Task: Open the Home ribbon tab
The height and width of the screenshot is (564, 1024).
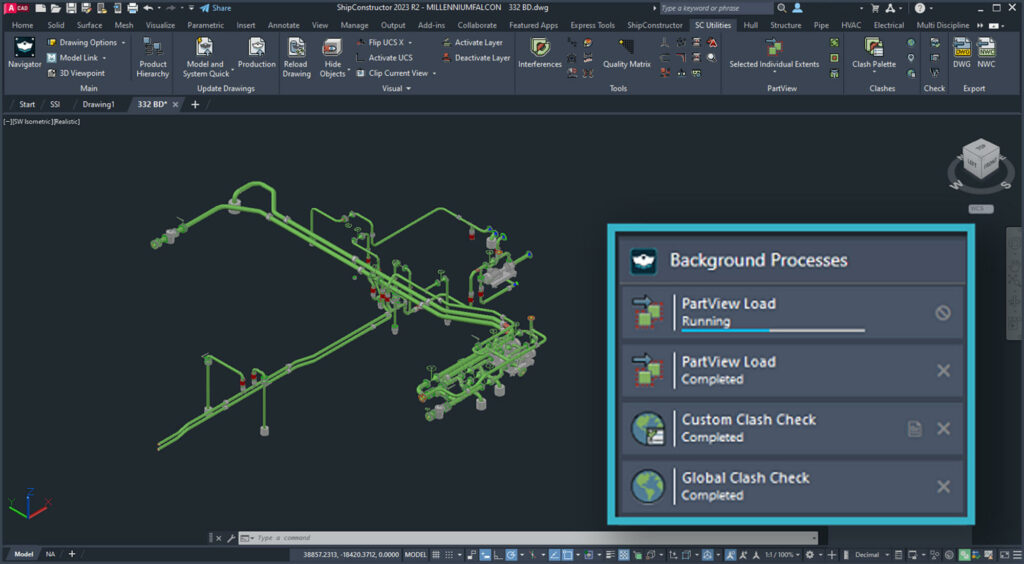Action: pos(22,25)
